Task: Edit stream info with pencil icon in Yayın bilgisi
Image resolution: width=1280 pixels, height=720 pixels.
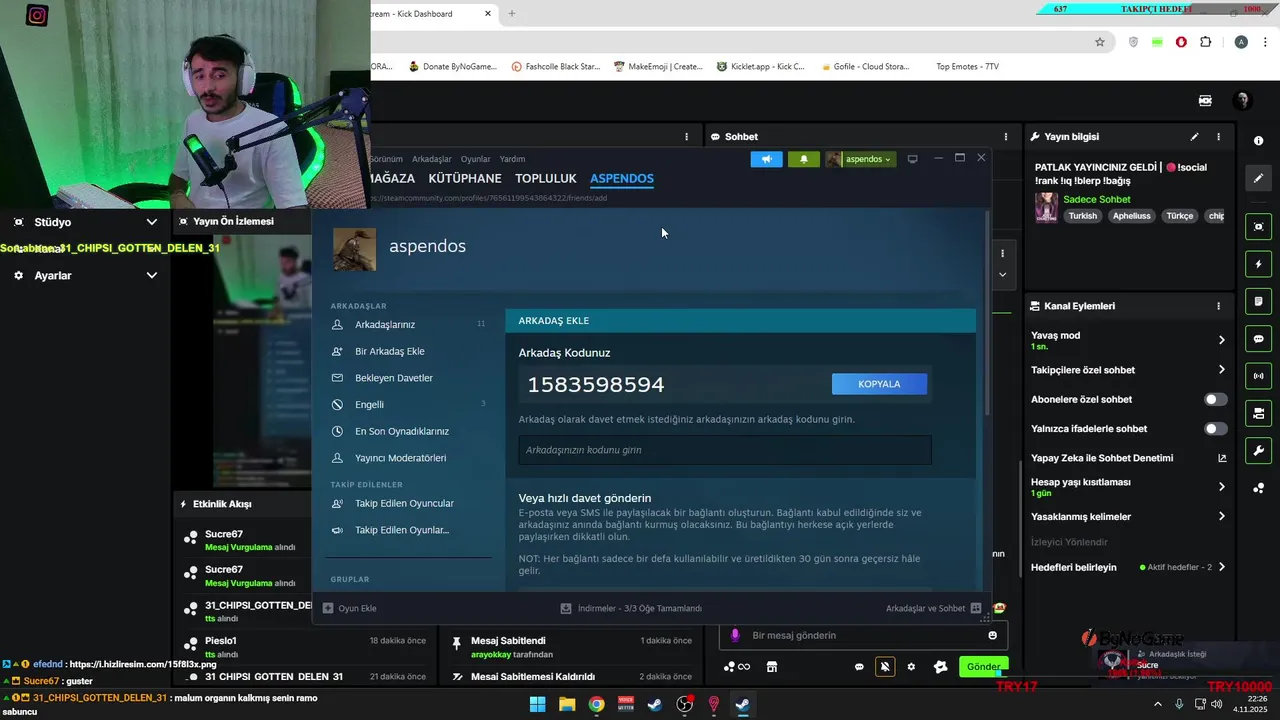Action: click(1194, 137)
